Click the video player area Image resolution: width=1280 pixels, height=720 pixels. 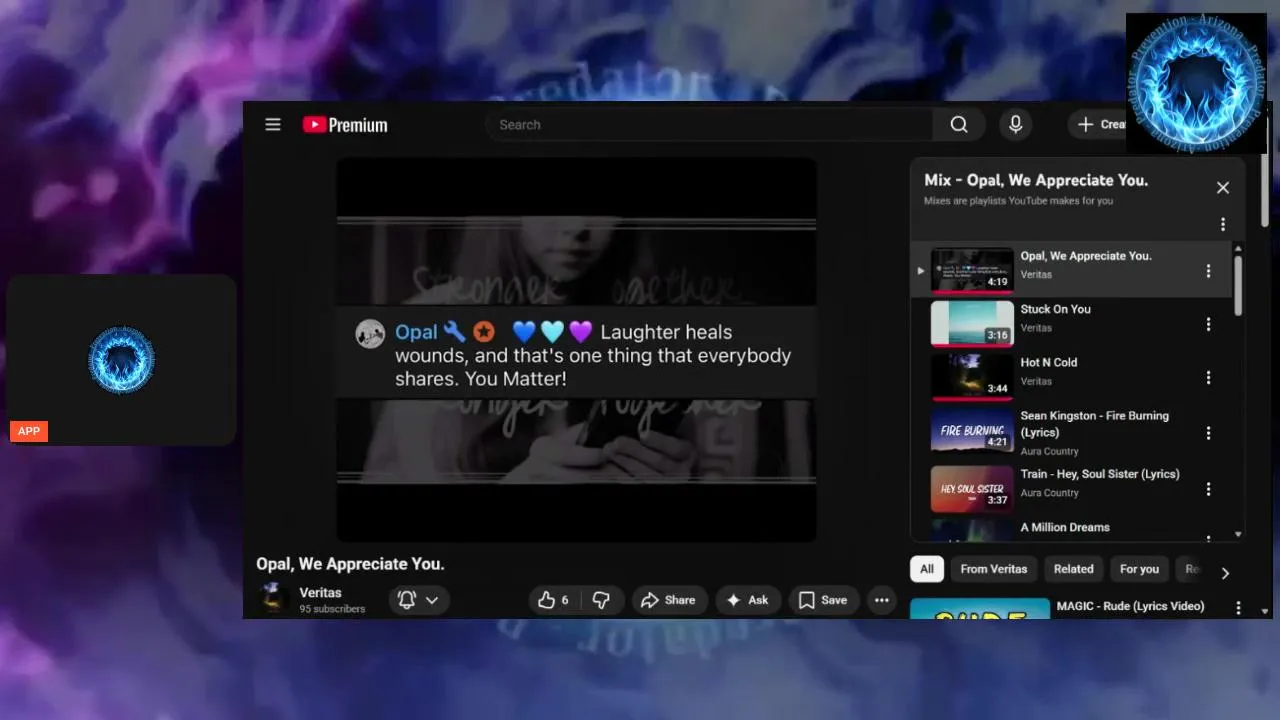(576, 350)
